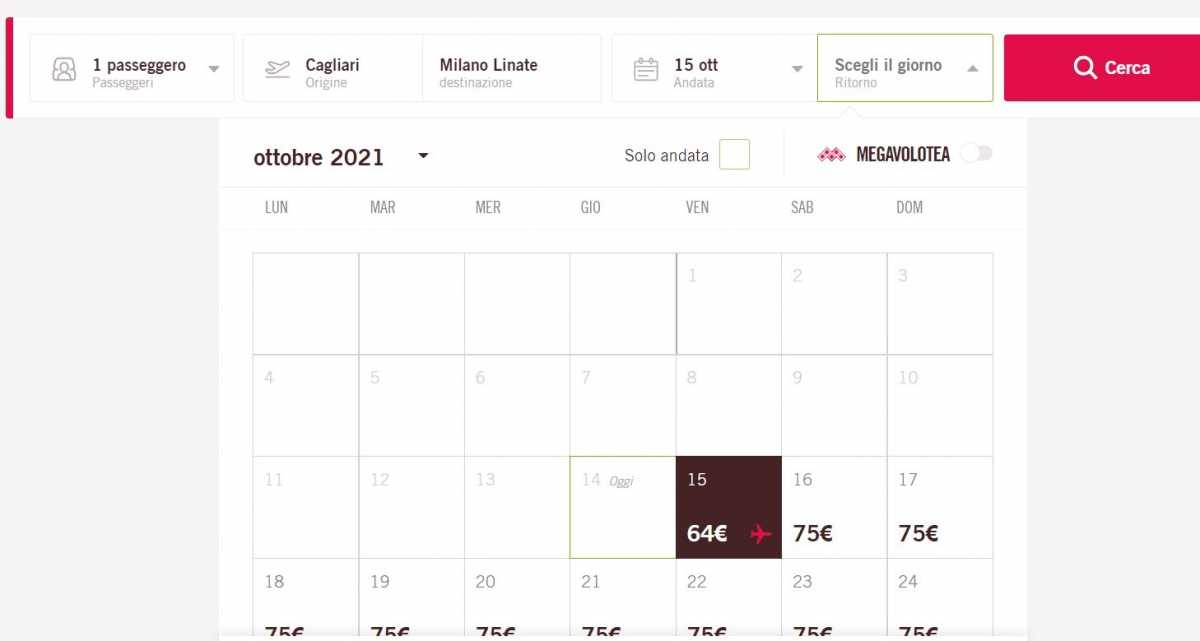Choose day 22 in the calendar
The image size is (1200, 641).
[x=729, y=600]
